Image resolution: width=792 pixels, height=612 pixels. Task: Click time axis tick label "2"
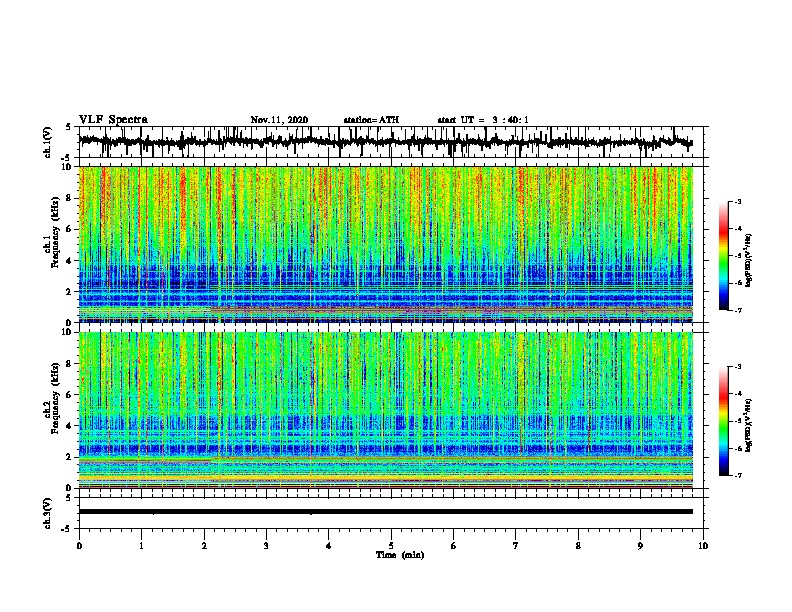(204, 546)
